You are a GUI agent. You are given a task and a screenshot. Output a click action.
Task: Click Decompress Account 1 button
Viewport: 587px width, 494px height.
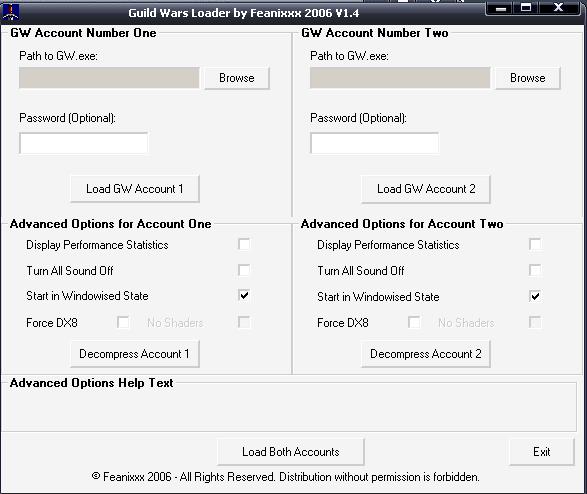[x=135, y=354]
